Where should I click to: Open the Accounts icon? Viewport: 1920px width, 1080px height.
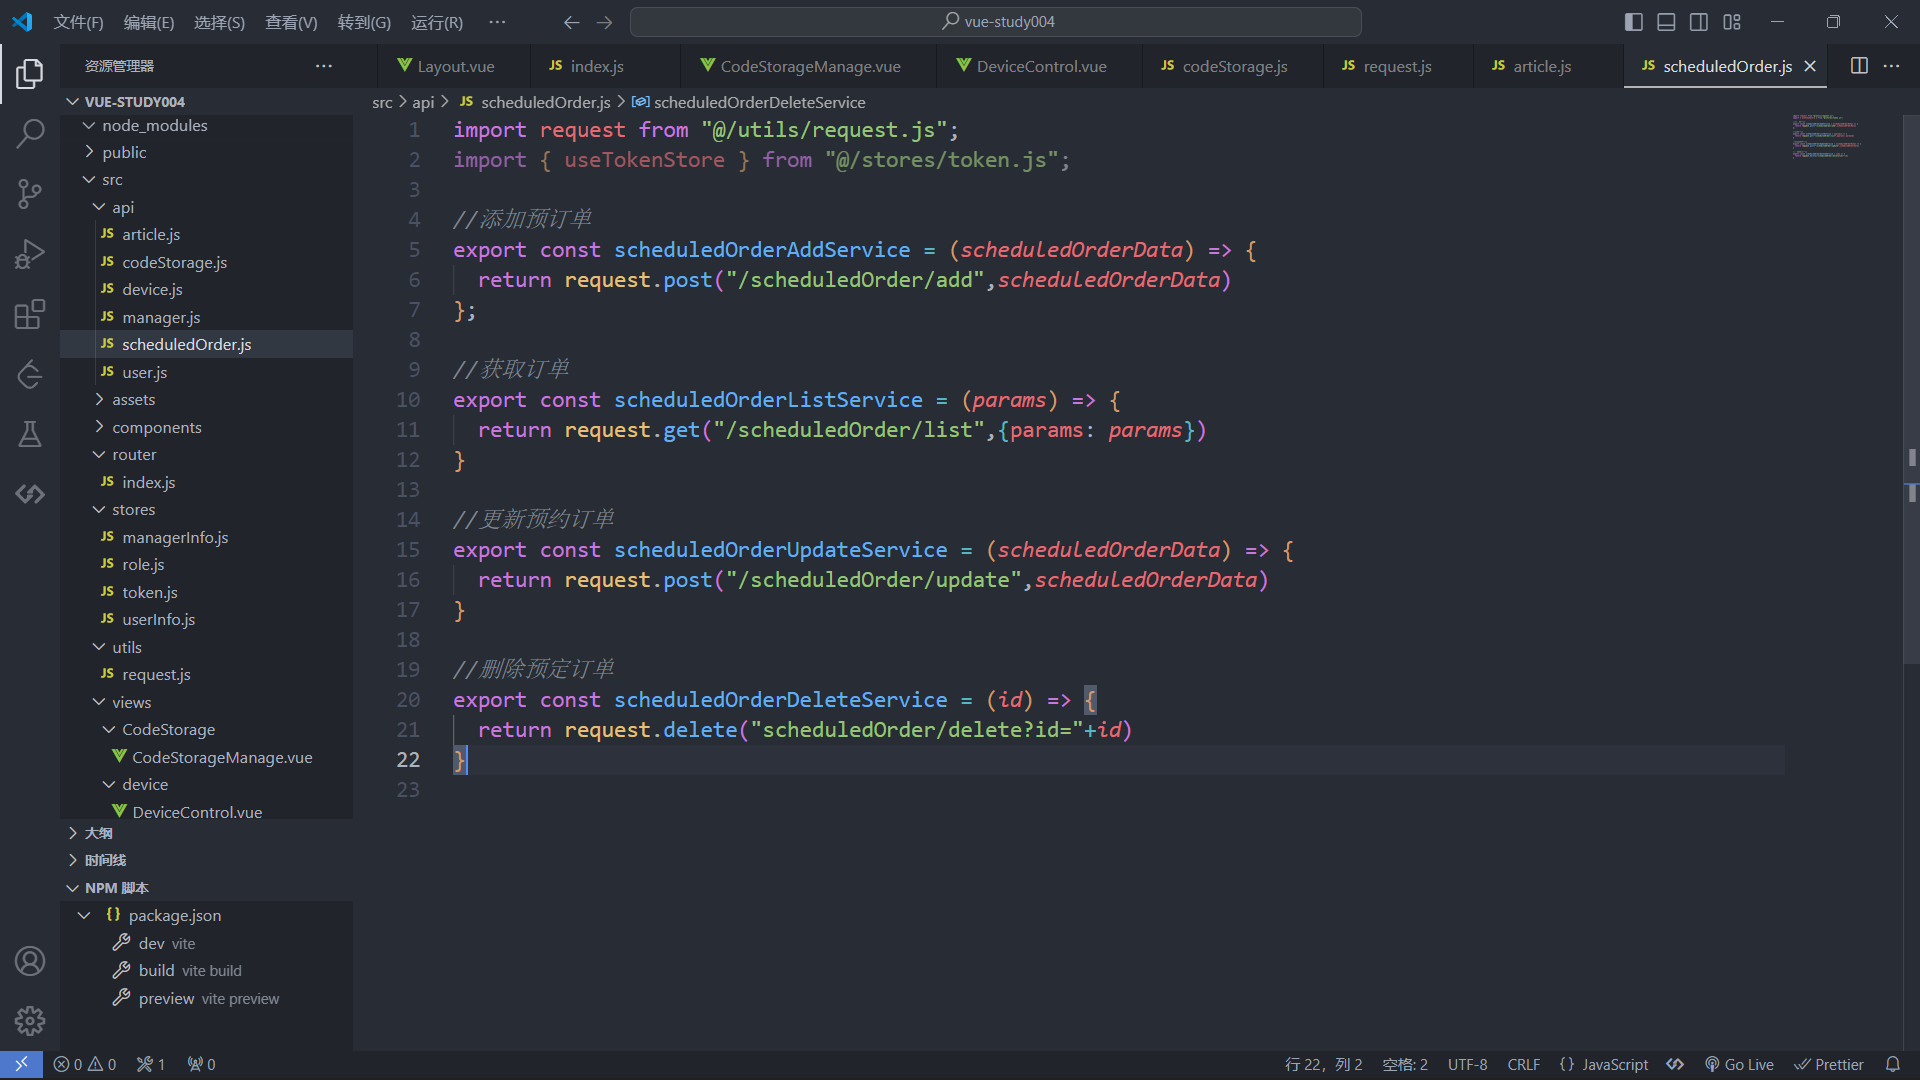30,961
